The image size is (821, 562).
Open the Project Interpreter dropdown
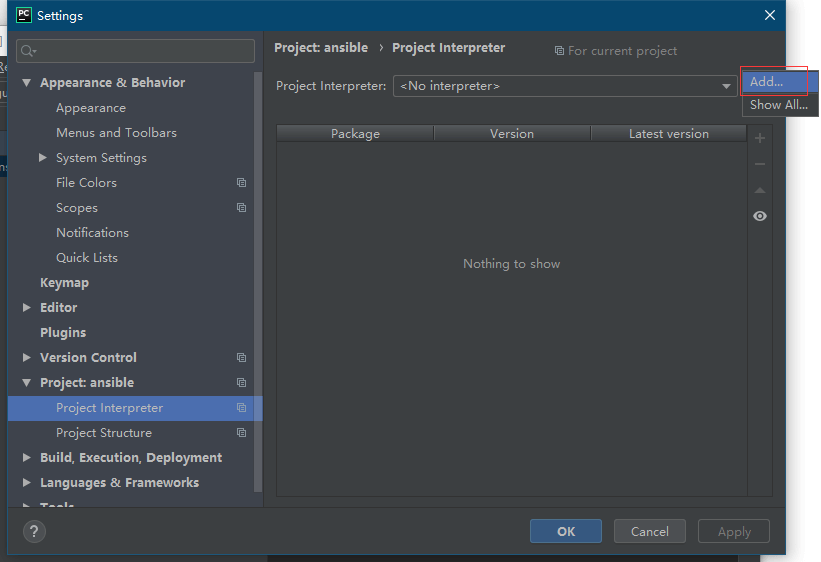point(565,86)
